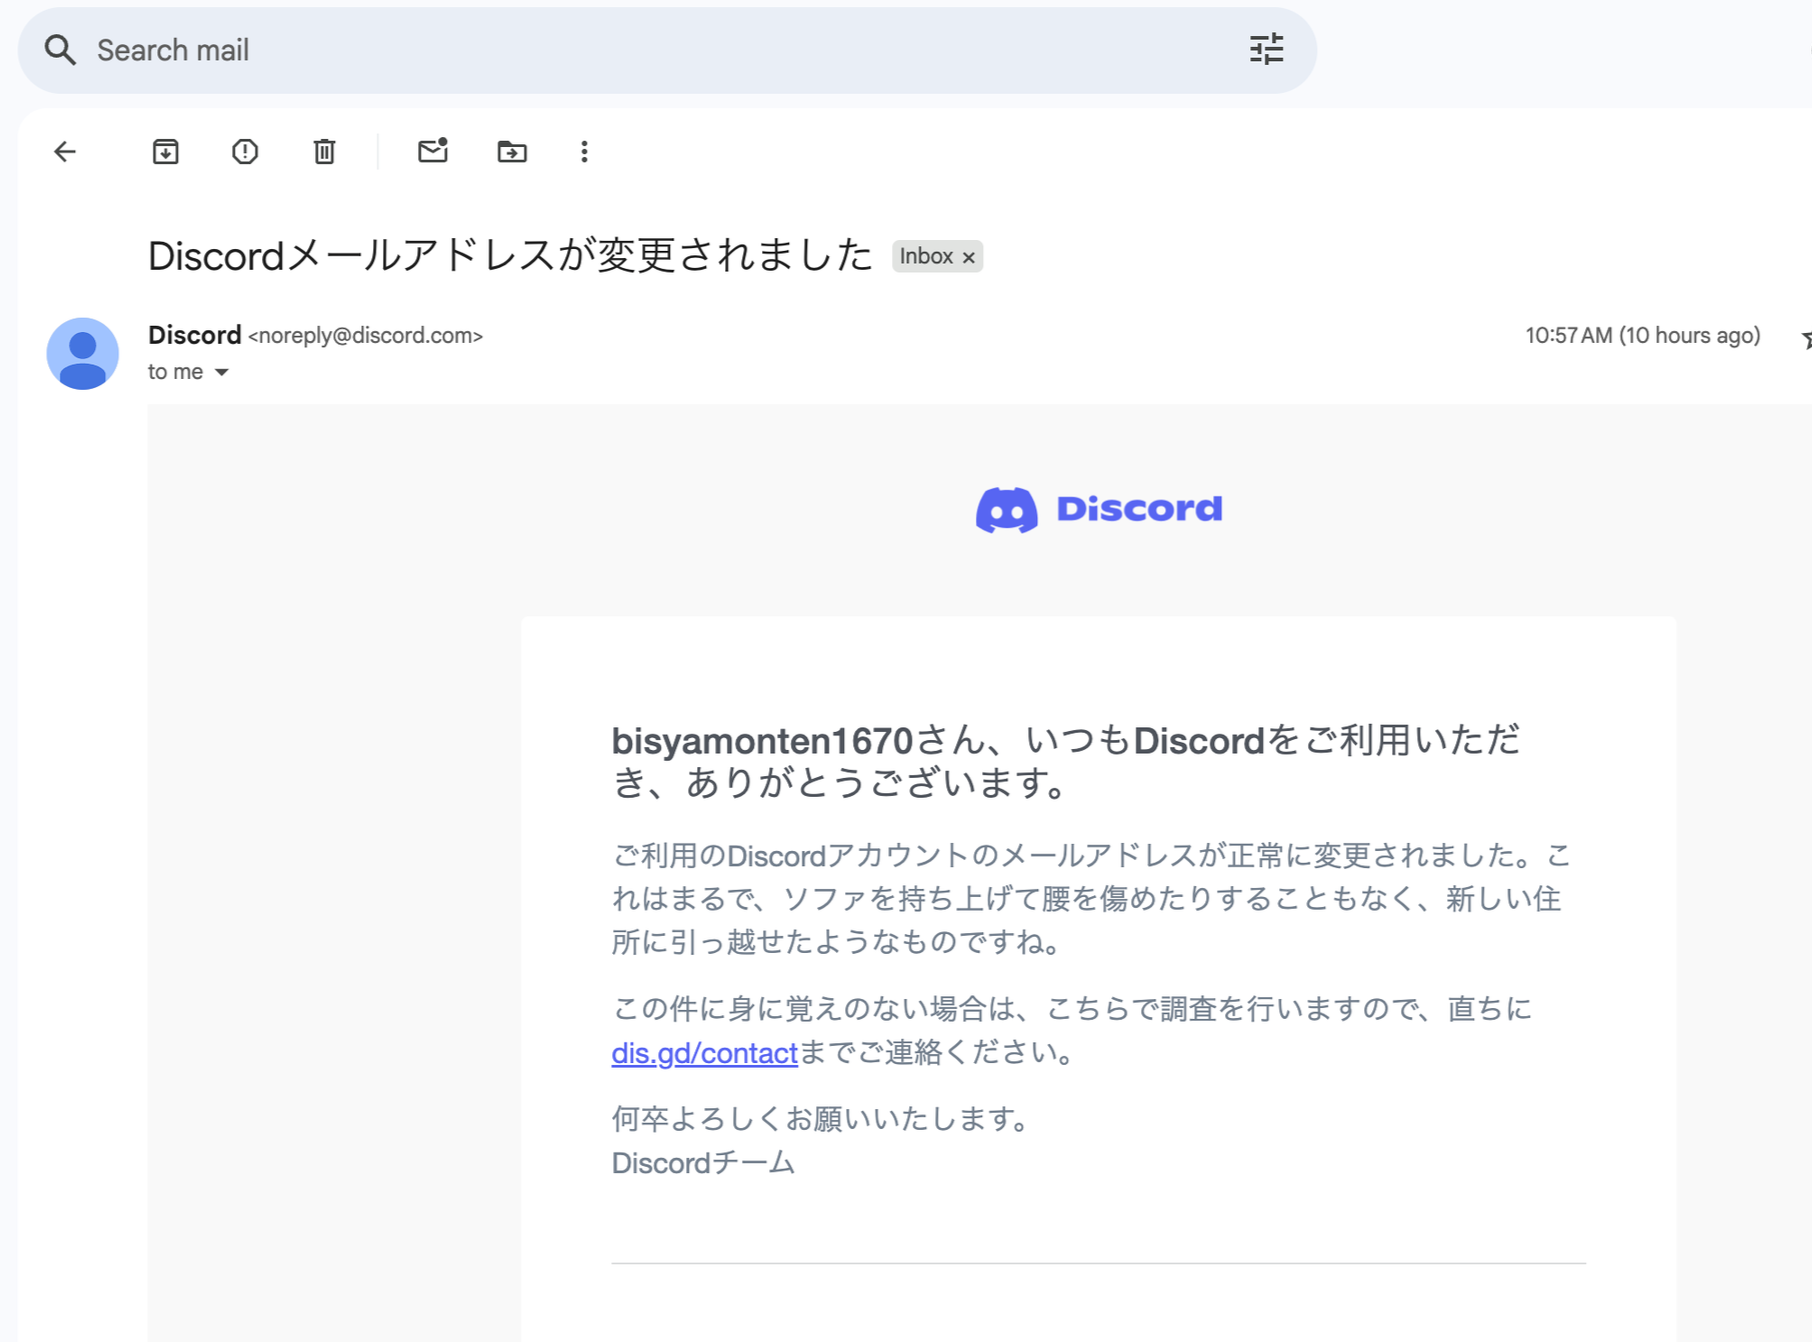1812x1342 pixels.
Task: Mark the email as unread
Action: click(x=432, y=150)
